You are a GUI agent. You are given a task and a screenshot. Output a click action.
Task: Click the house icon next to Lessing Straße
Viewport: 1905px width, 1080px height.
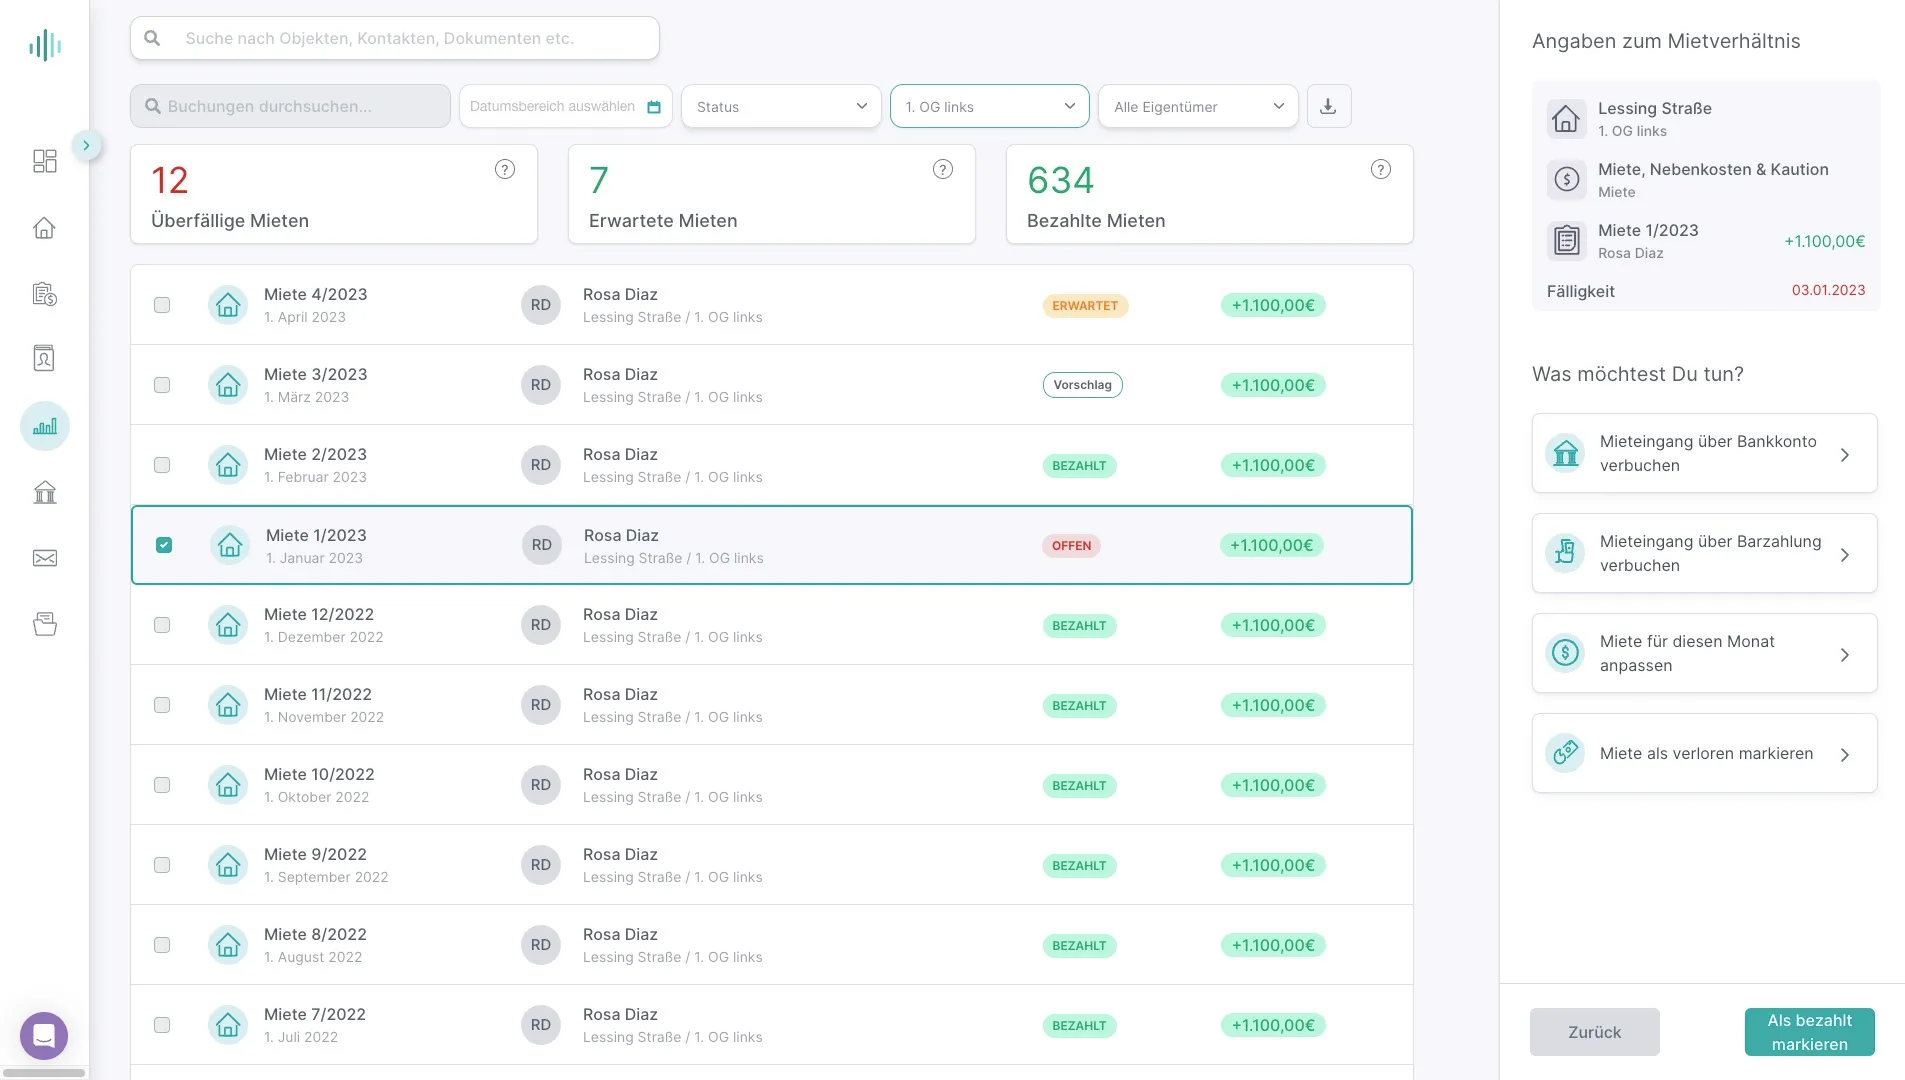[x=1566, y=119]
